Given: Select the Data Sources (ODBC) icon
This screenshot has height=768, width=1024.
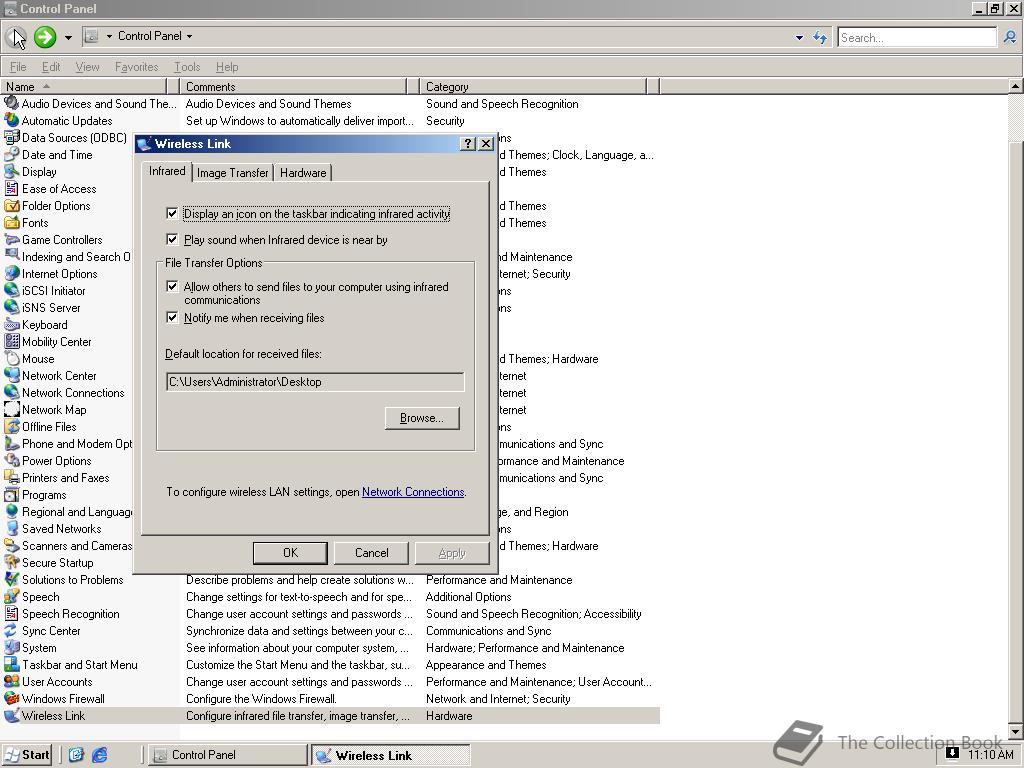Looking at the screenshot, I should pos(12,137).
